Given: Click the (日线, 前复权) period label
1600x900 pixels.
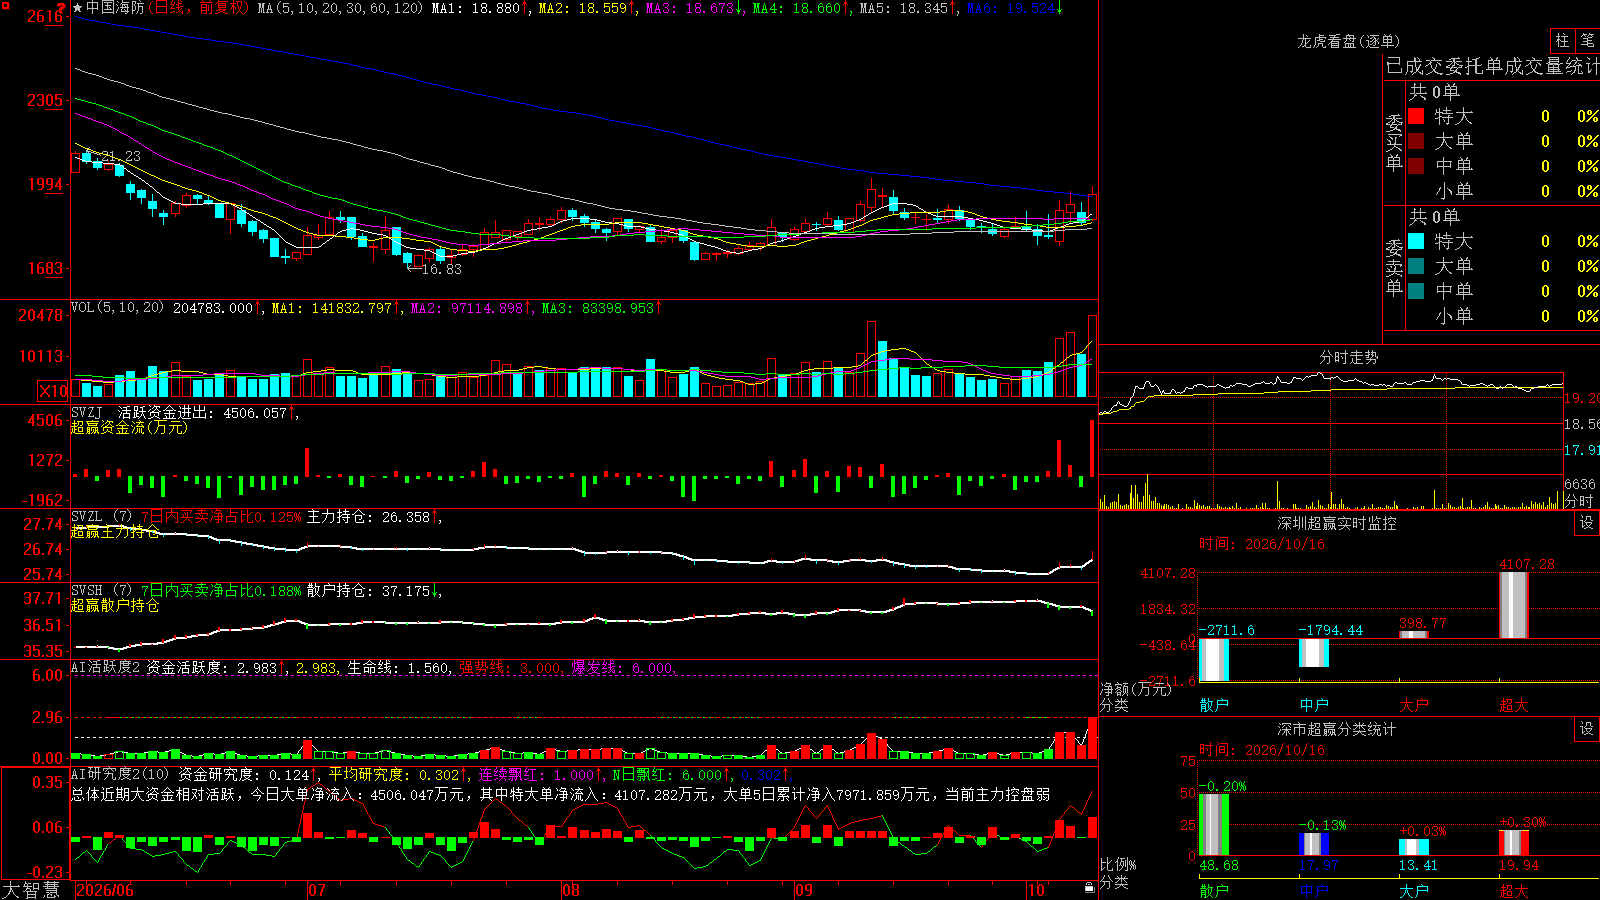Looking at the screenshot, I should pos(198,8).
